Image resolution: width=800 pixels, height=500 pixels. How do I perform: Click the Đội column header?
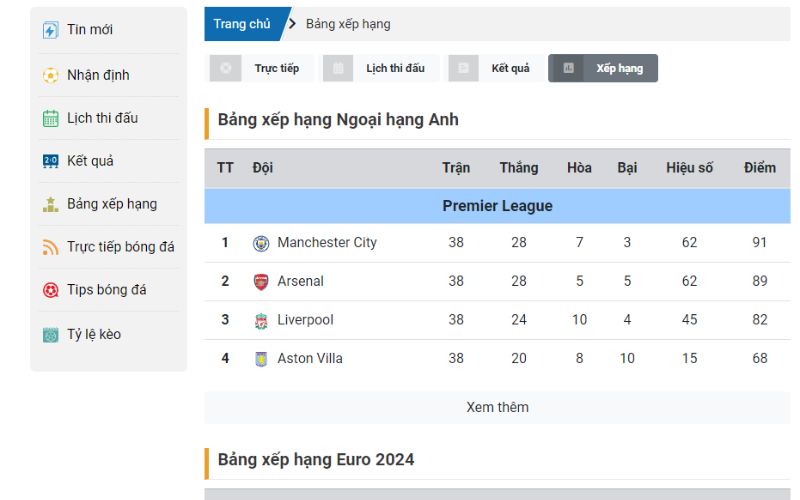click(x=262, y=168)
